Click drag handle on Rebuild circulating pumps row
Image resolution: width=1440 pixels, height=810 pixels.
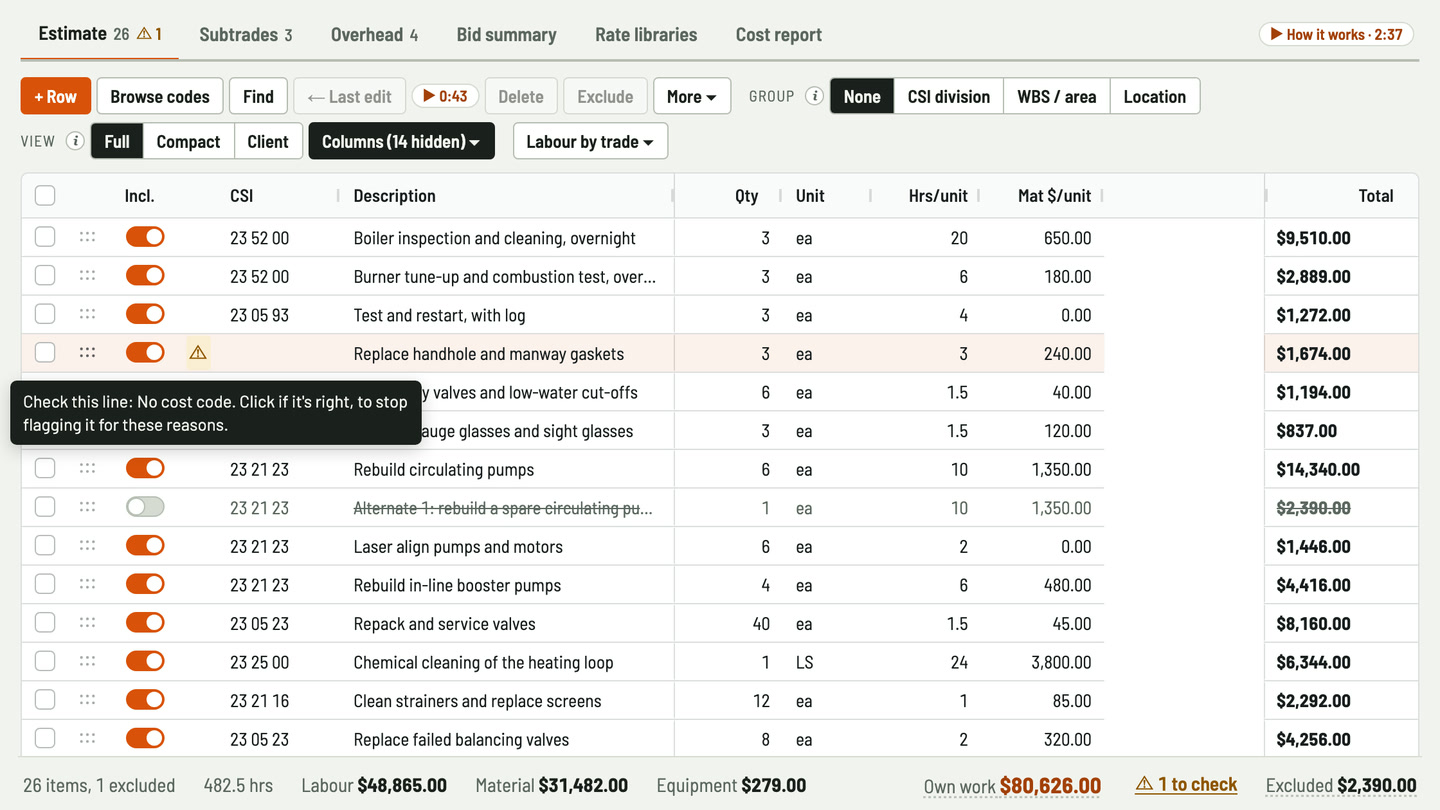(x=87, y=468)
